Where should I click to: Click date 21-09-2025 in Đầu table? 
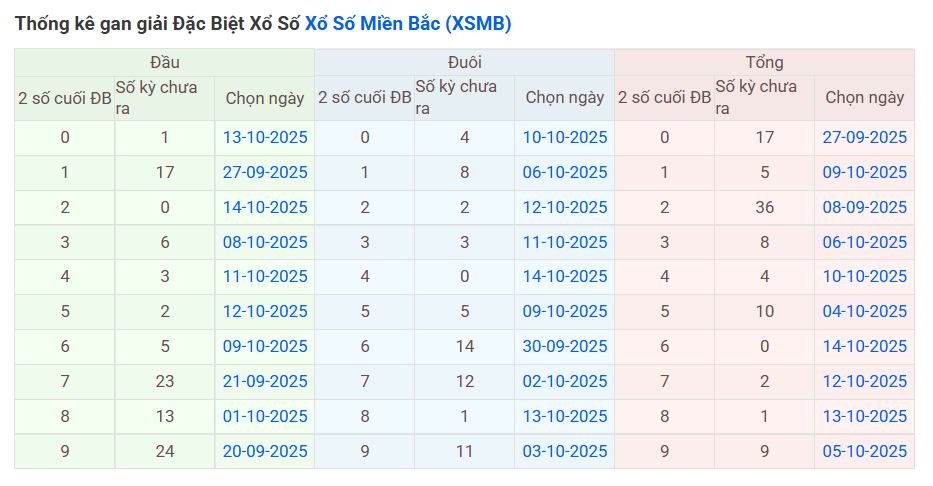(x=265, y=381)
